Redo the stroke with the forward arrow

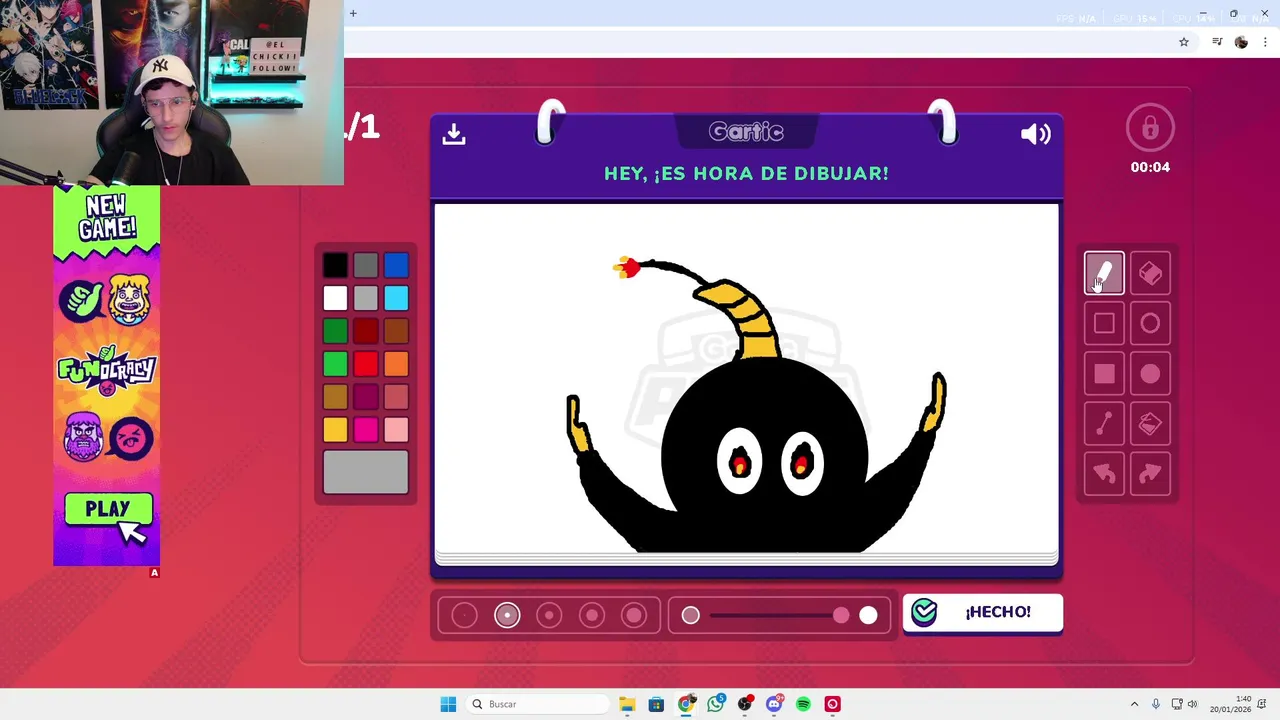pyautogui.click(x=1150, y=474)
